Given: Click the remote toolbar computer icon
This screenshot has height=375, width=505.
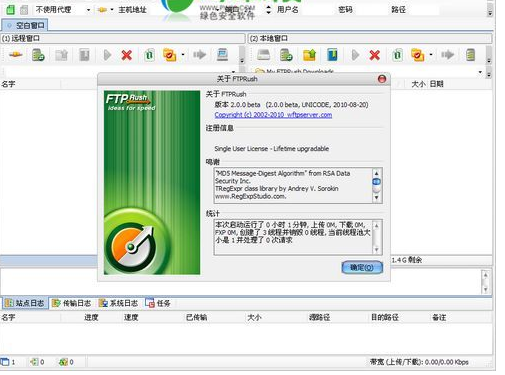Looking at the screenshot, I should click(x=222, y=55).
